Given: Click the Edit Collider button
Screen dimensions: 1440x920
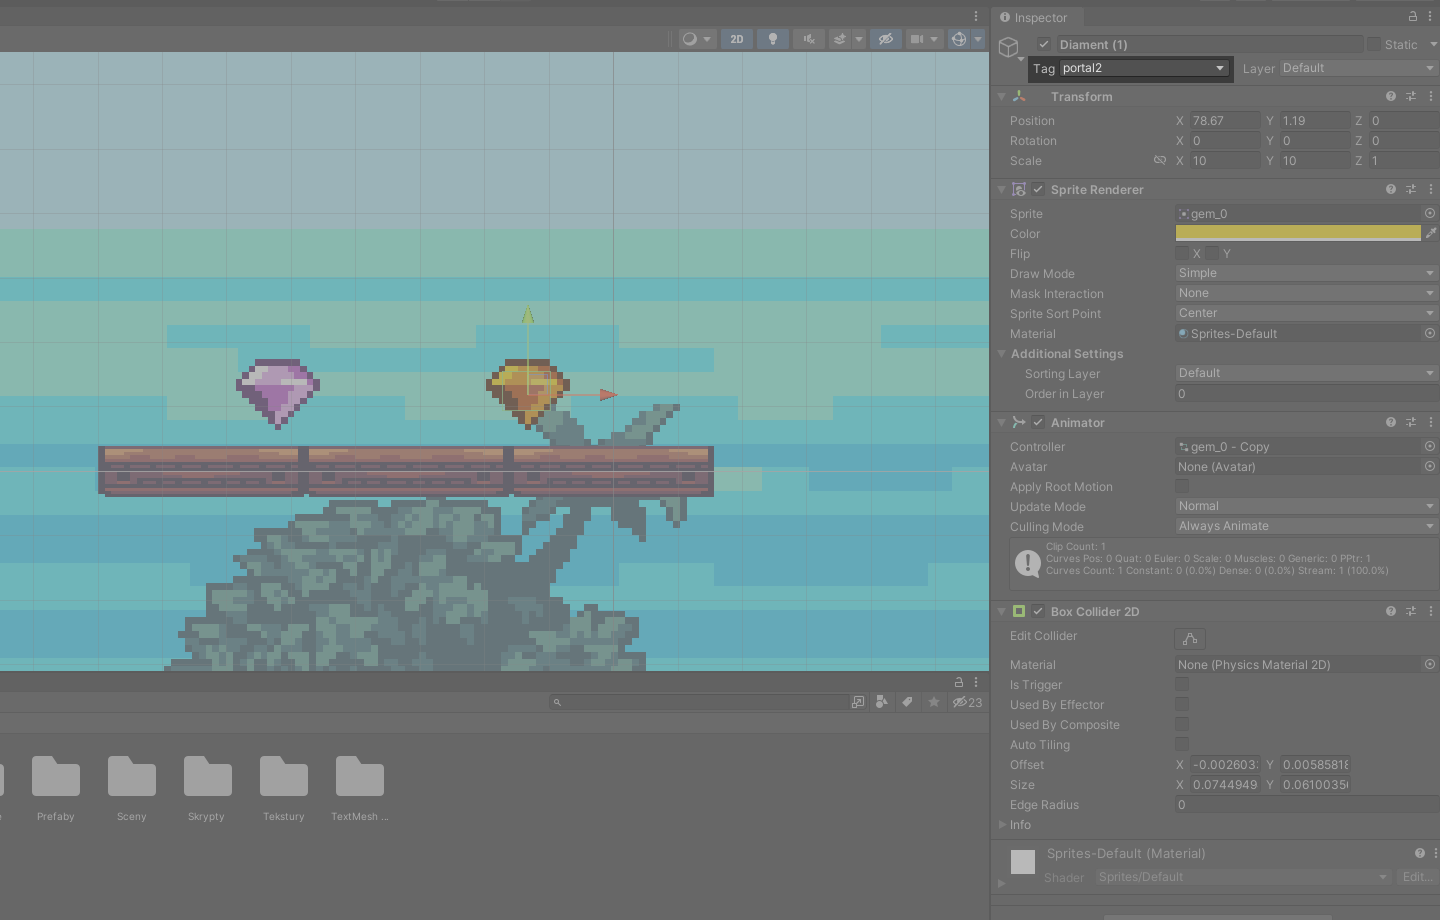Looking at the screenshot, I should [1190, 638].
